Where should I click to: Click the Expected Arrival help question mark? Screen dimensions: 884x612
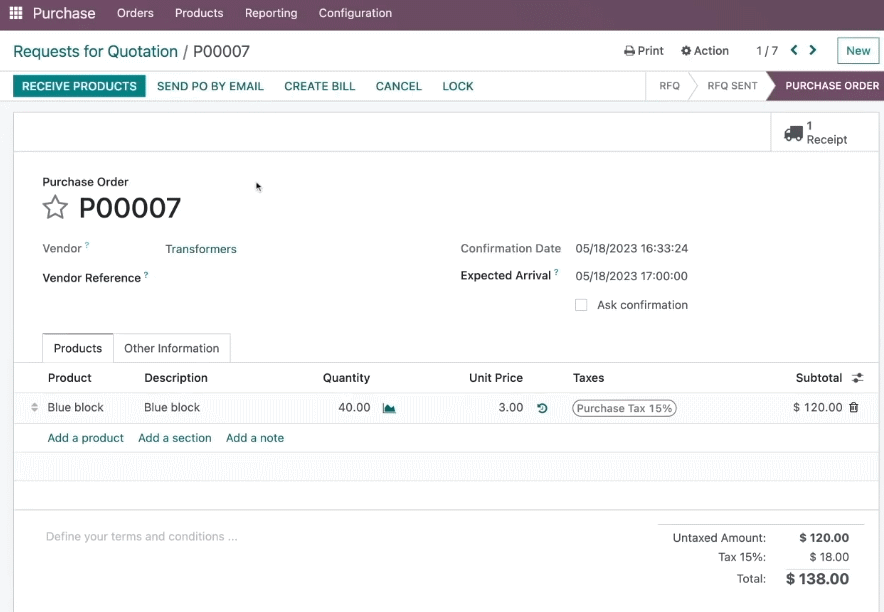click(x=556, y=272)
